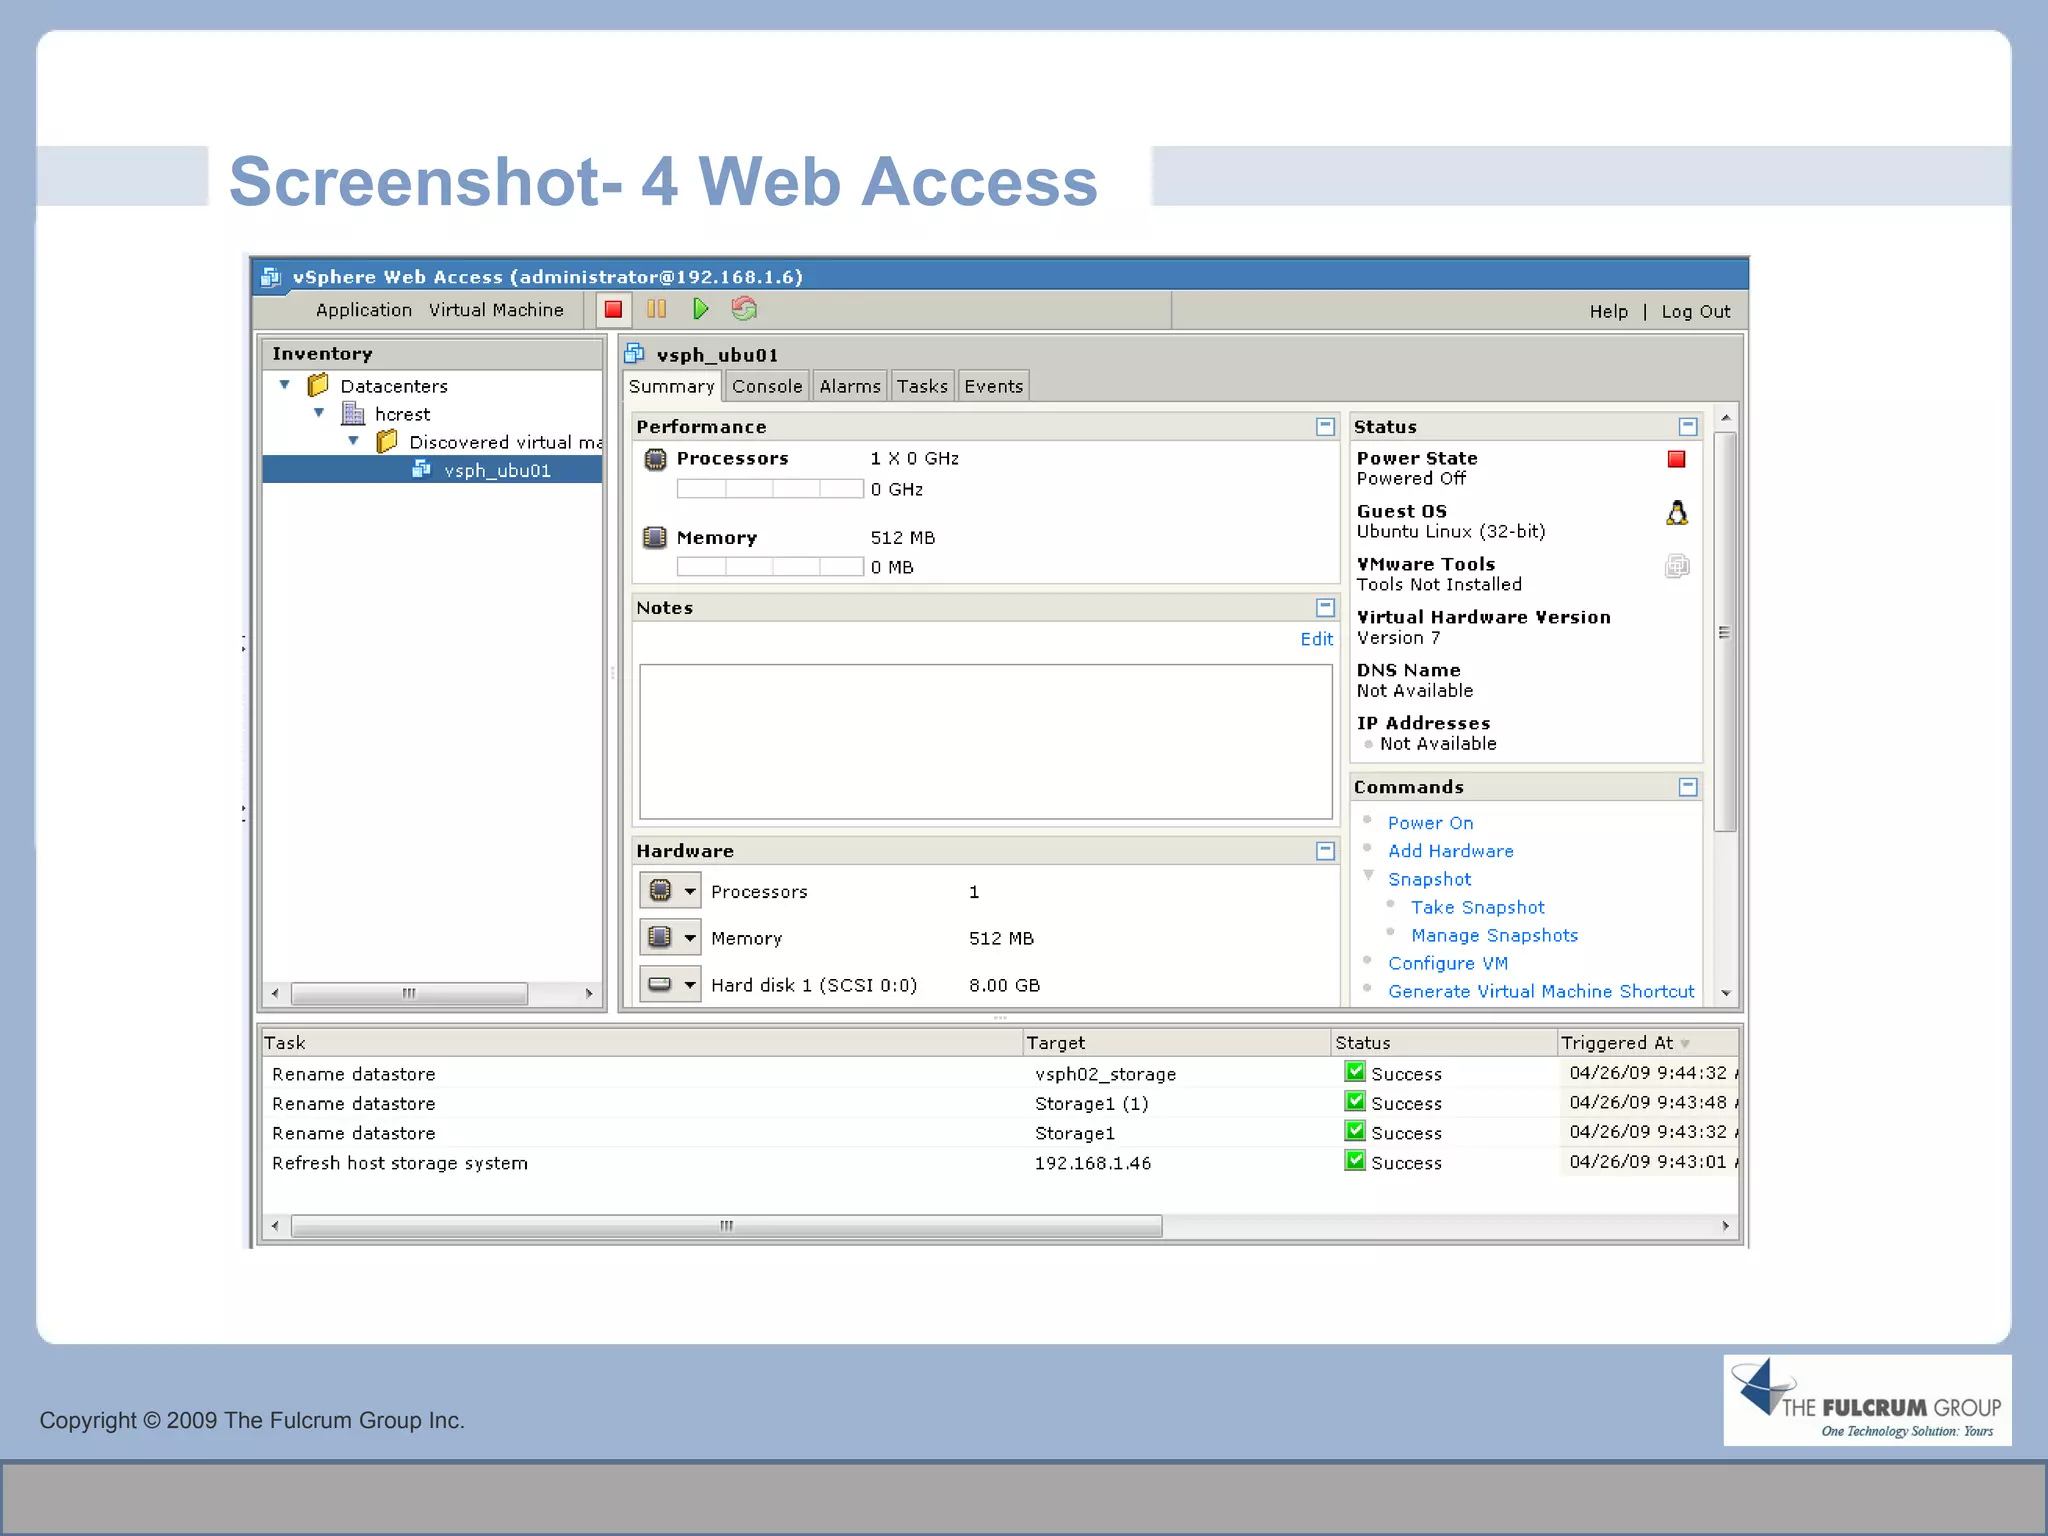Click the Inventory horizontal scrollbar thumb
2048x1536 pixels.
409,993
